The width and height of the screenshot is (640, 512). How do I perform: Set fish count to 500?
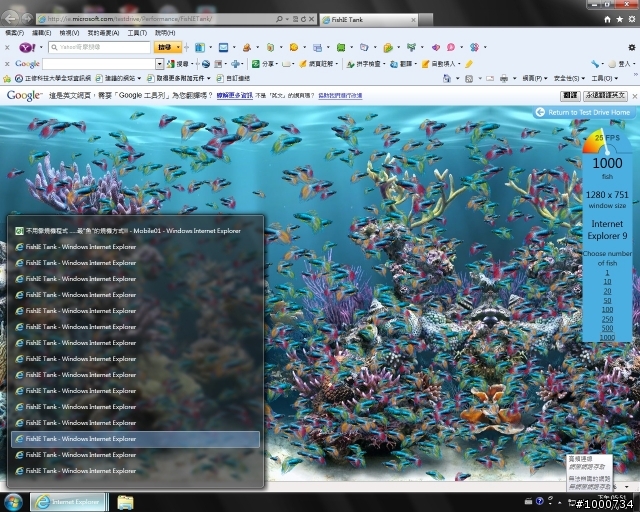click(607, 328)
